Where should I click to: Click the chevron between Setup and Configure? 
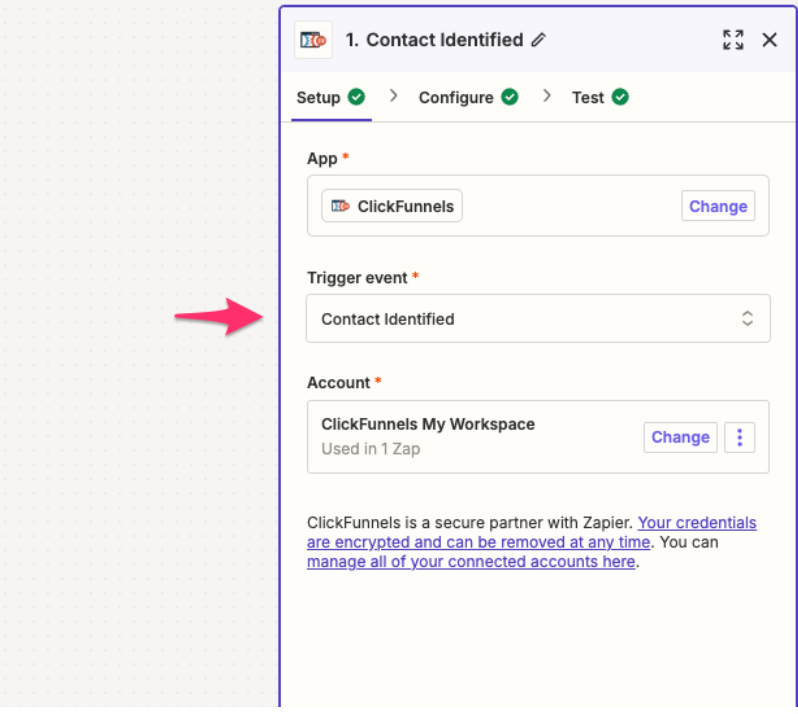(394, 96)
